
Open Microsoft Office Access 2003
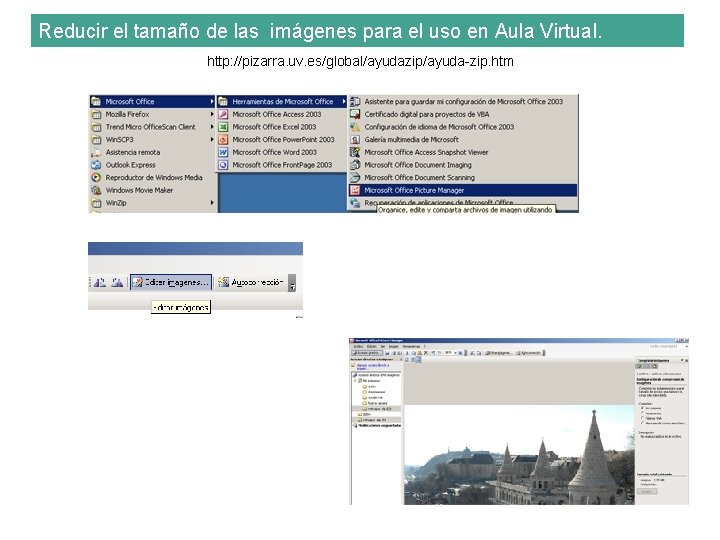click(x=281, y=114)
